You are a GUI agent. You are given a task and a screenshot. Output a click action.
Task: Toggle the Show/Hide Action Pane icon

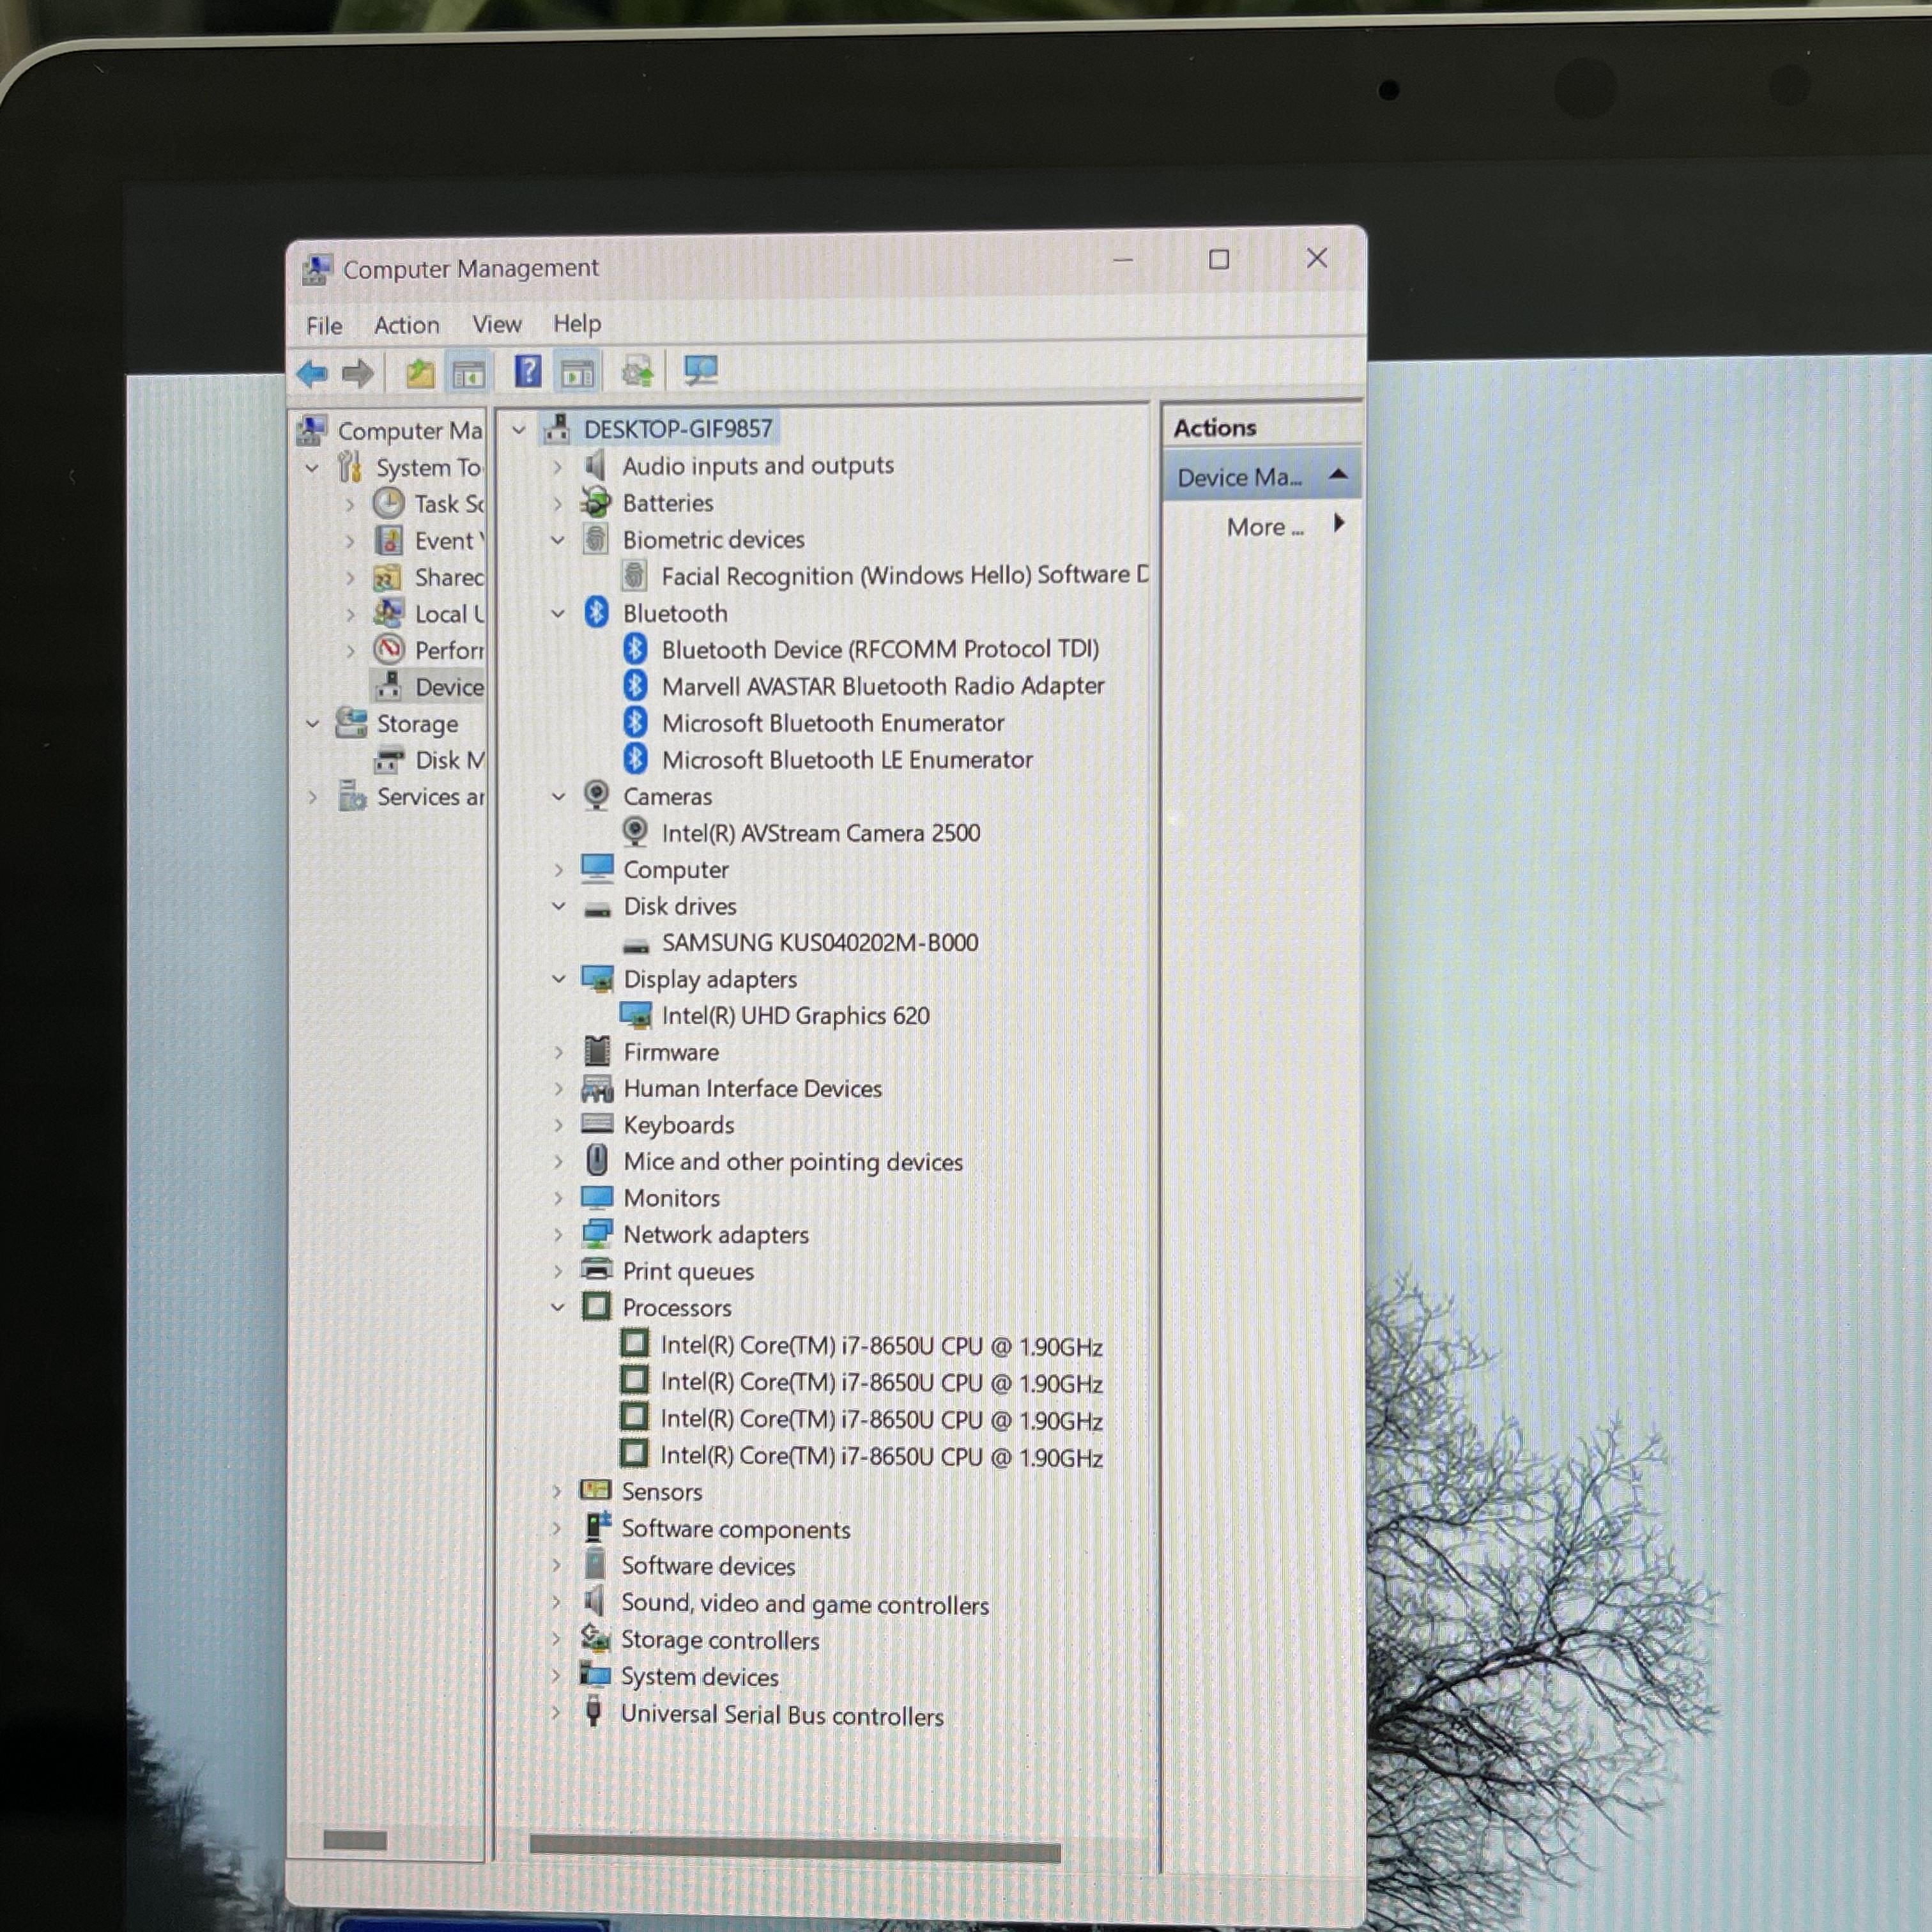pos(578,374)
